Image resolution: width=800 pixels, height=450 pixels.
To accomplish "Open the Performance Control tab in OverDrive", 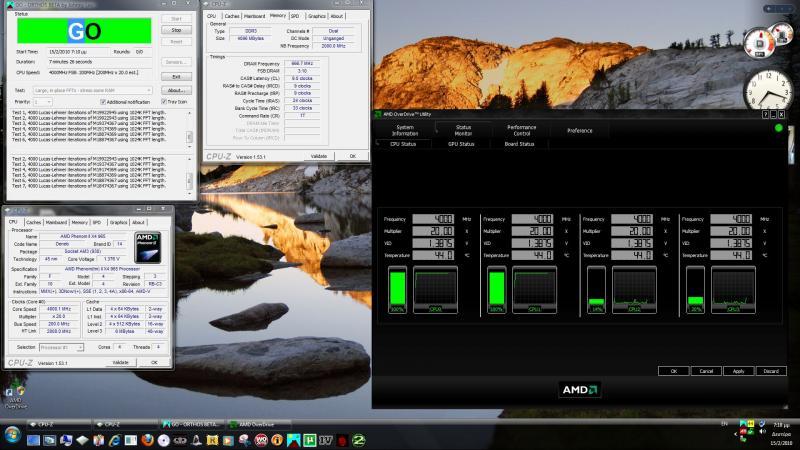I will point(521,130).
